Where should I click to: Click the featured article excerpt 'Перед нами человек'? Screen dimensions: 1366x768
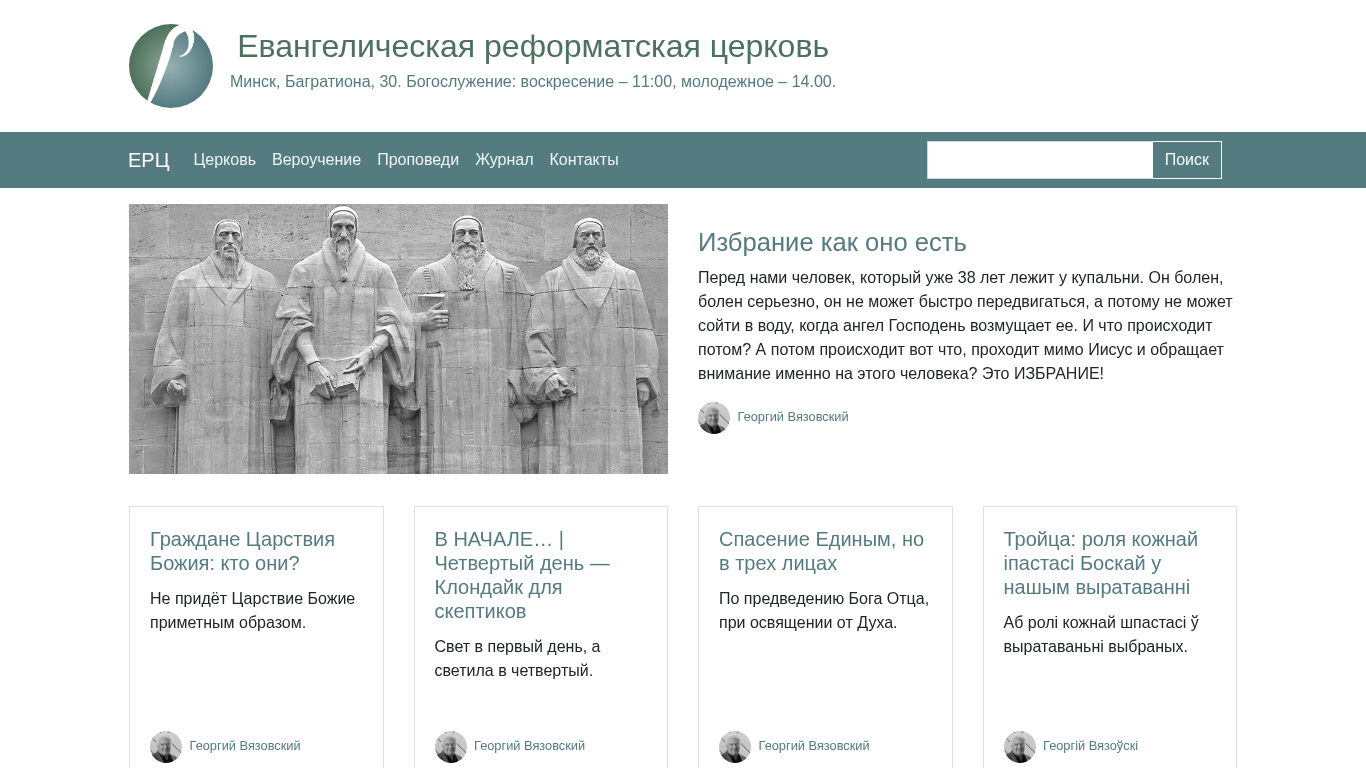tap(965, 326)
